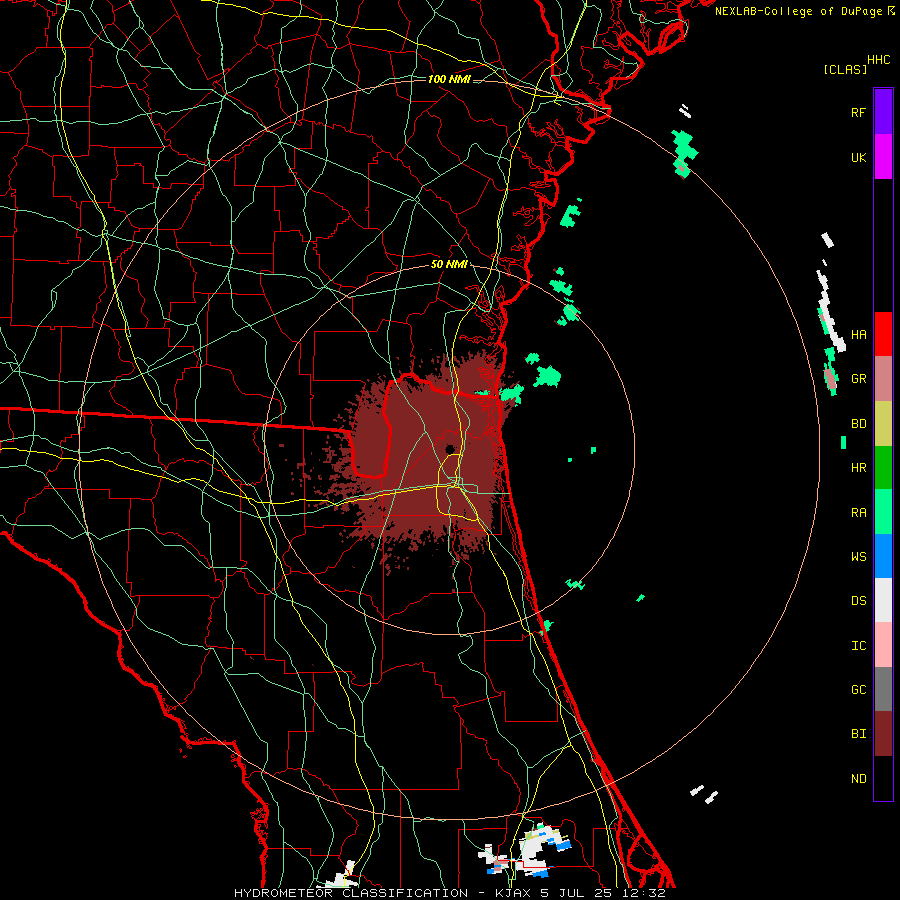900x900 pixels.
Task: Click the 'RF' legend label
Action: 858,112
